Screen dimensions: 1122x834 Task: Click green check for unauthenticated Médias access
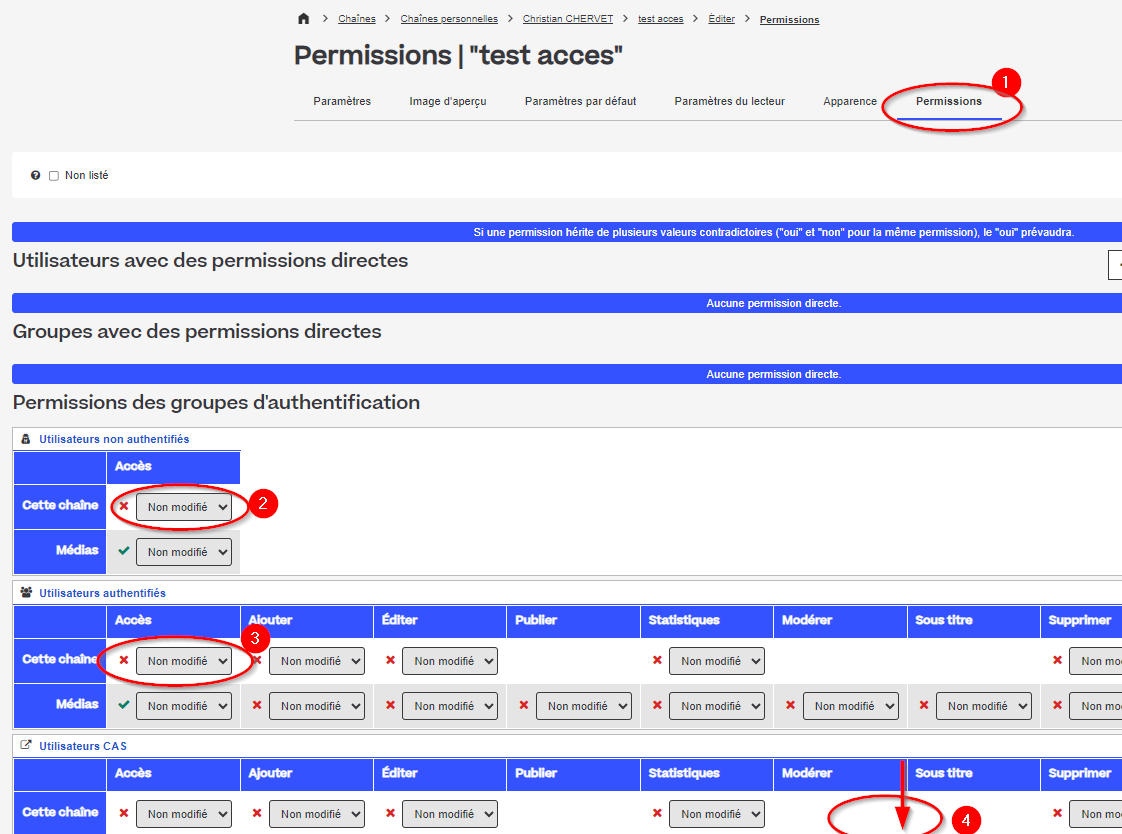(x=123, y=551)
